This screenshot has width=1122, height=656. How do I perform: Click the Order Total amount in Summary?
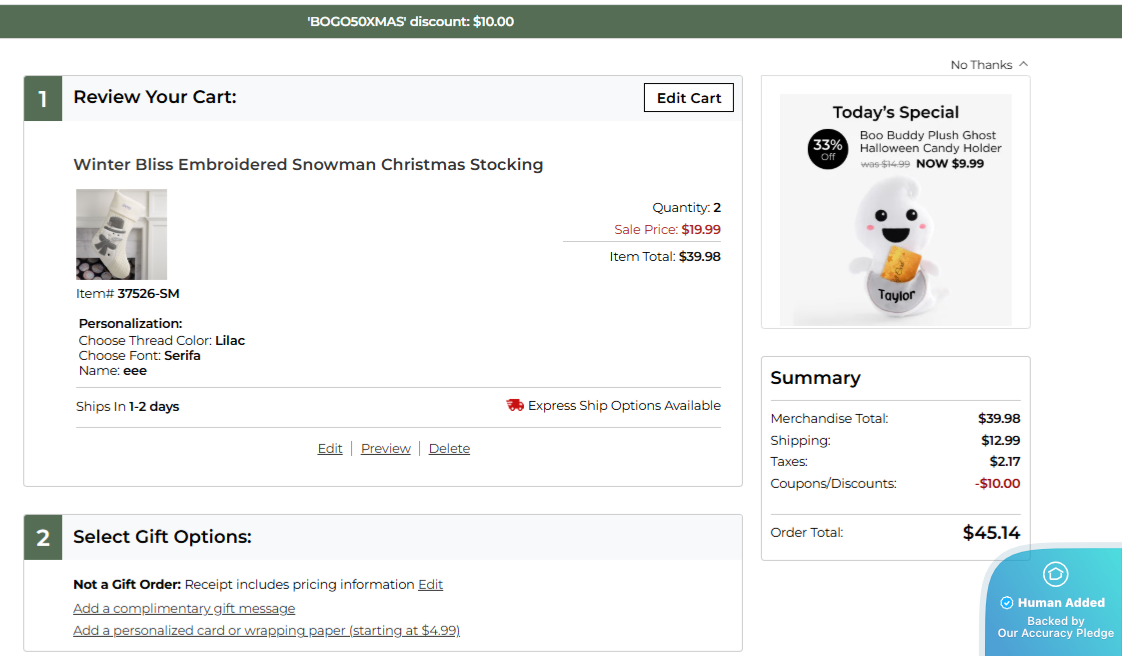(991, 532)
